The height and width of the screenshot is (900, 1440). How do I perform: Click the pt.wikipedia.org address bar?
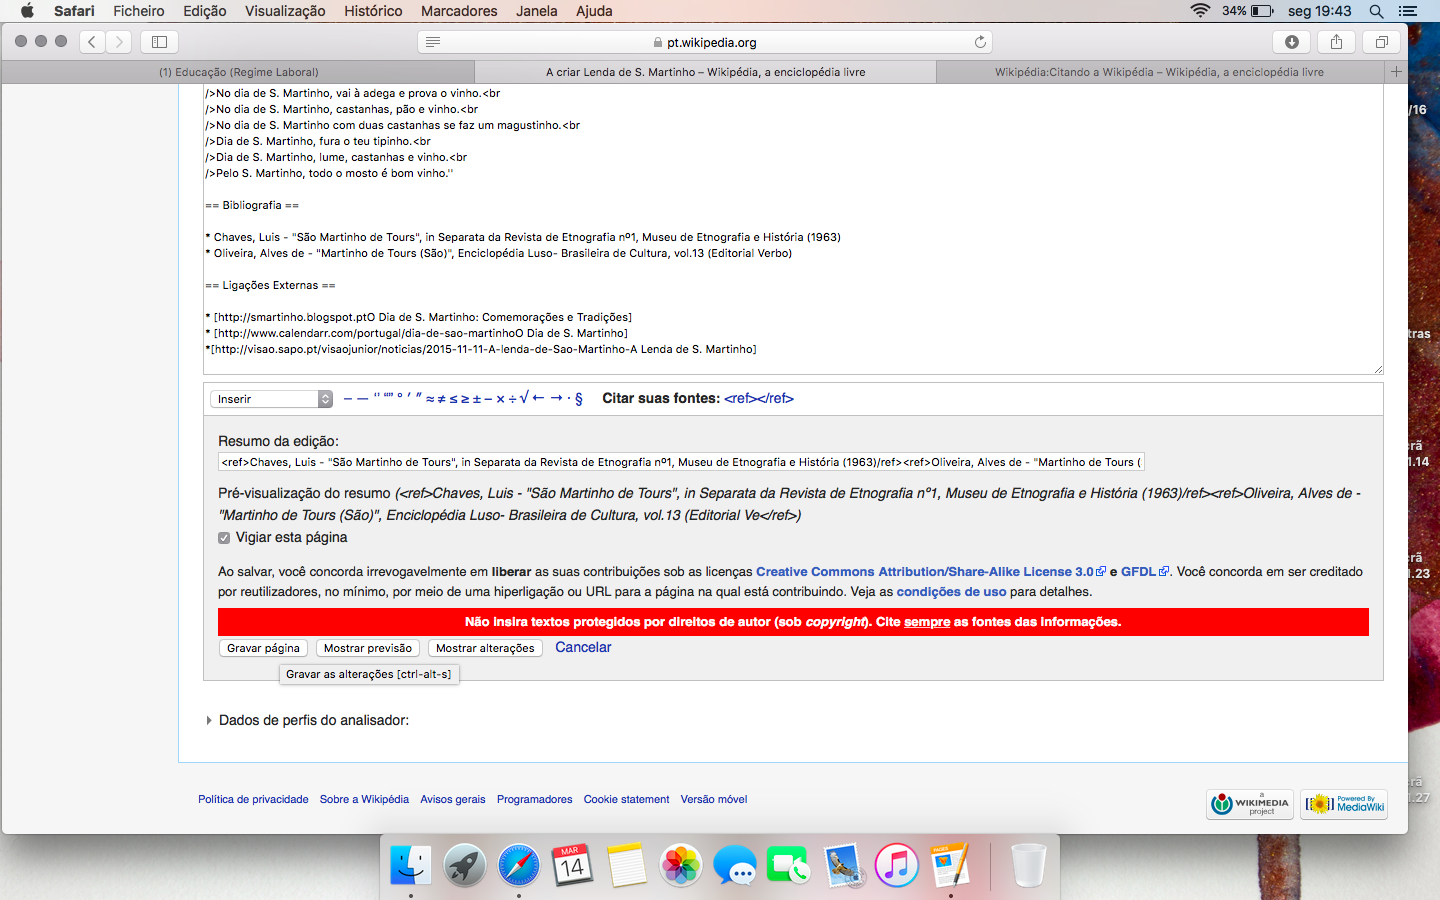[705, 42]
